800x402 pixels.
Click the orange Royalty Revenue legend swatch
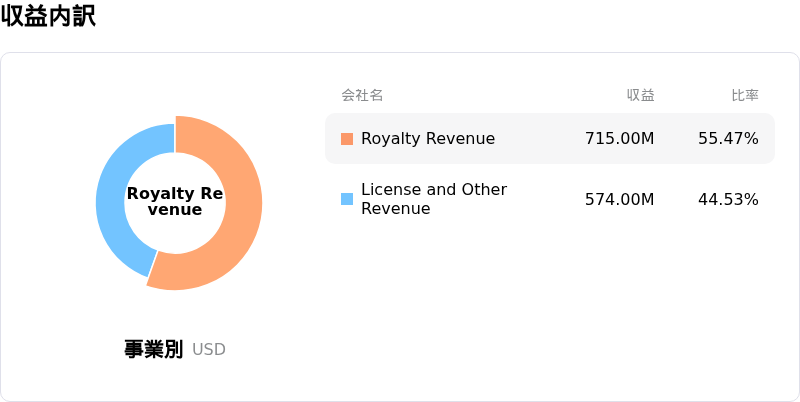click(347, 139)
